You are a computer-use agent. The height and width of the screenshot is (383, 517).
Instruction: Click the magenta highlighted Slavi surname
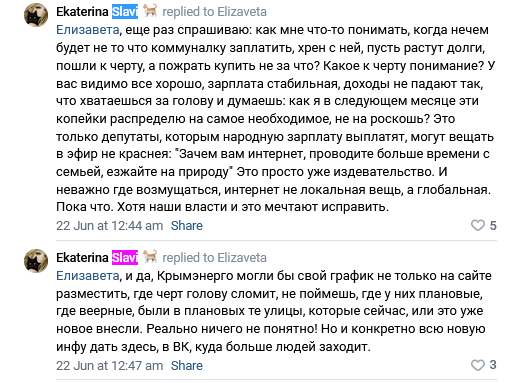(125, 258)
